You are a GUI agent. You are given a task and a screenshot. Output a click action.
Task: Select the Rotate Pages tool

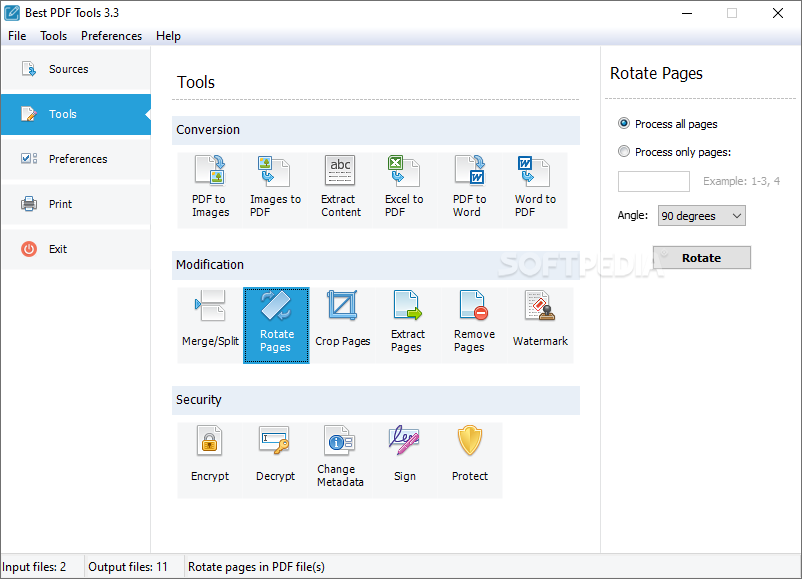click(276, 325)
